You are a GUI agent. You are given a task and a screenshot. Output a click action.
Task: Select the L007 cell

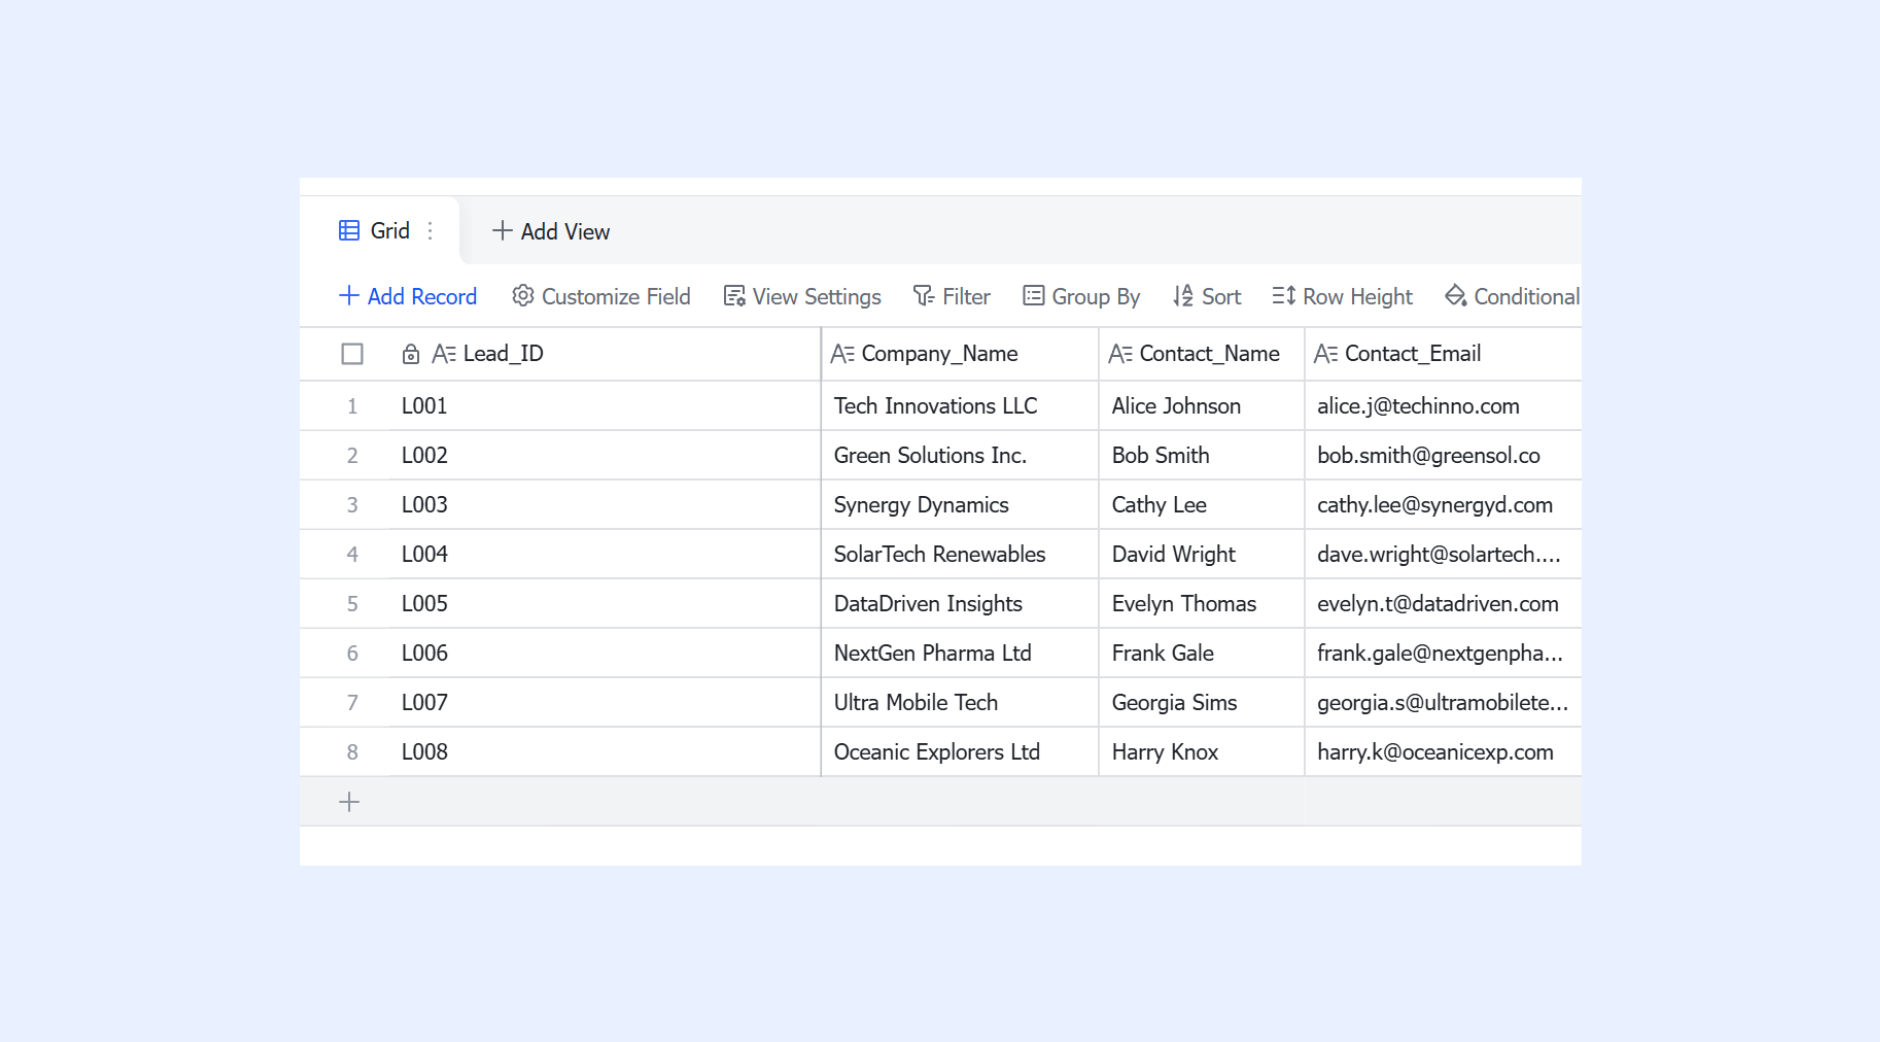605,702
